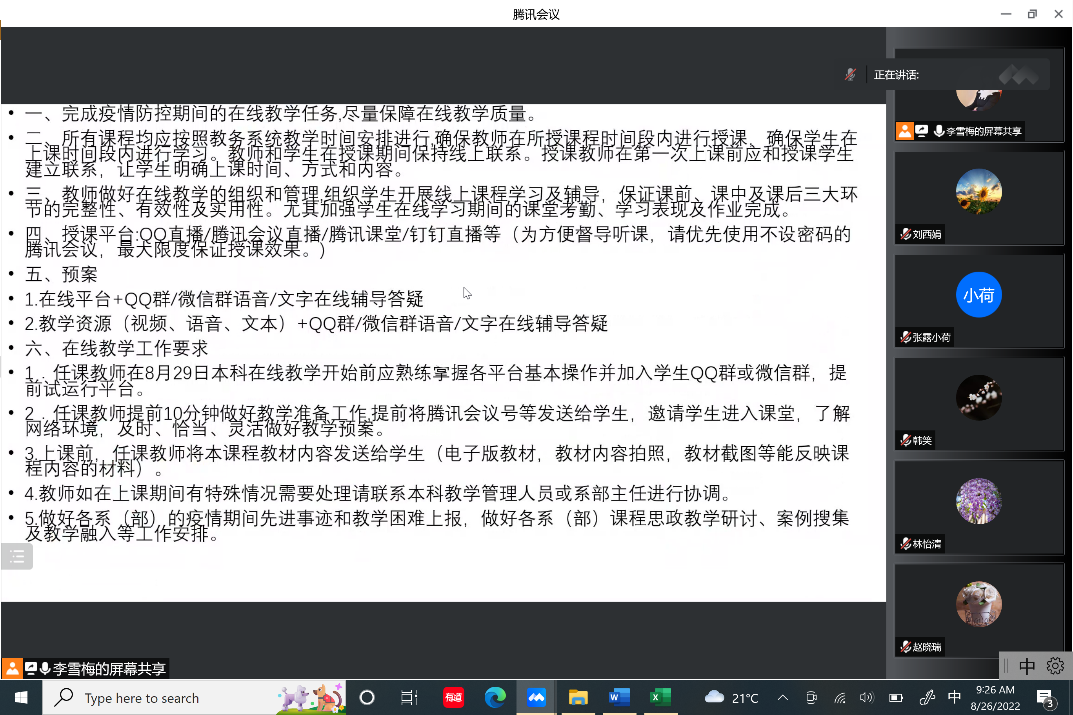Image resolution: width=1073 pixels, height=715 pixels.
Task: Open Tencent Meeting from the taskbar
Action: coord(536,697)
